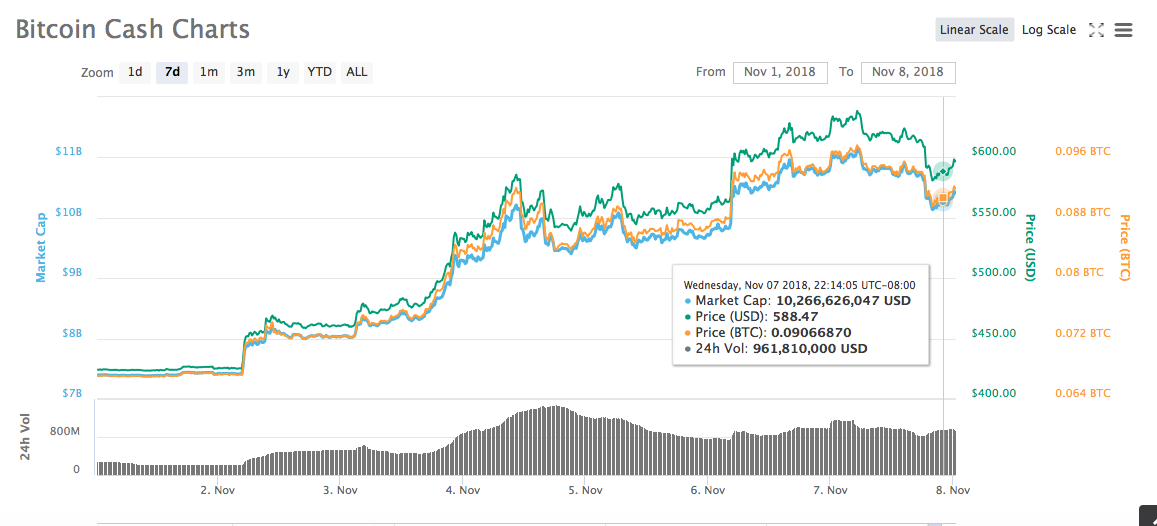Click the Market Cap axis title
1157x526 pixels.
(x=41, y=246)
